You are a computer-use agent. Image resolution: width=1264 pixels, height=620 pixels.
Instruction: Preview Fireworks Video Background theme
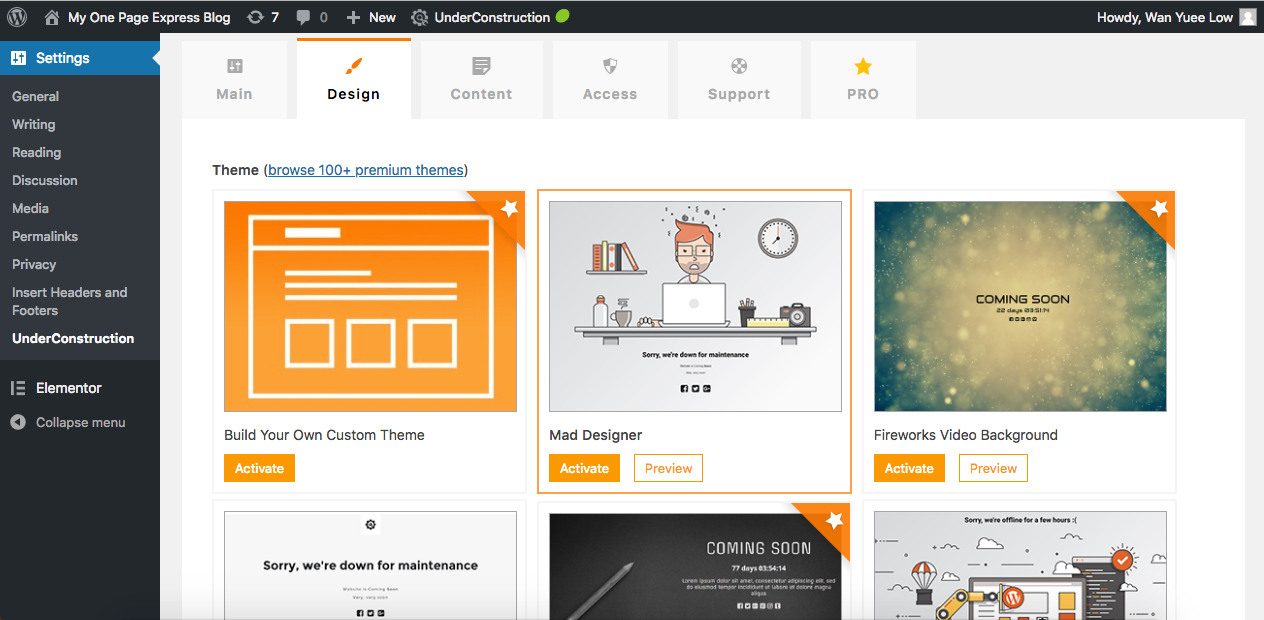point(993,468)
